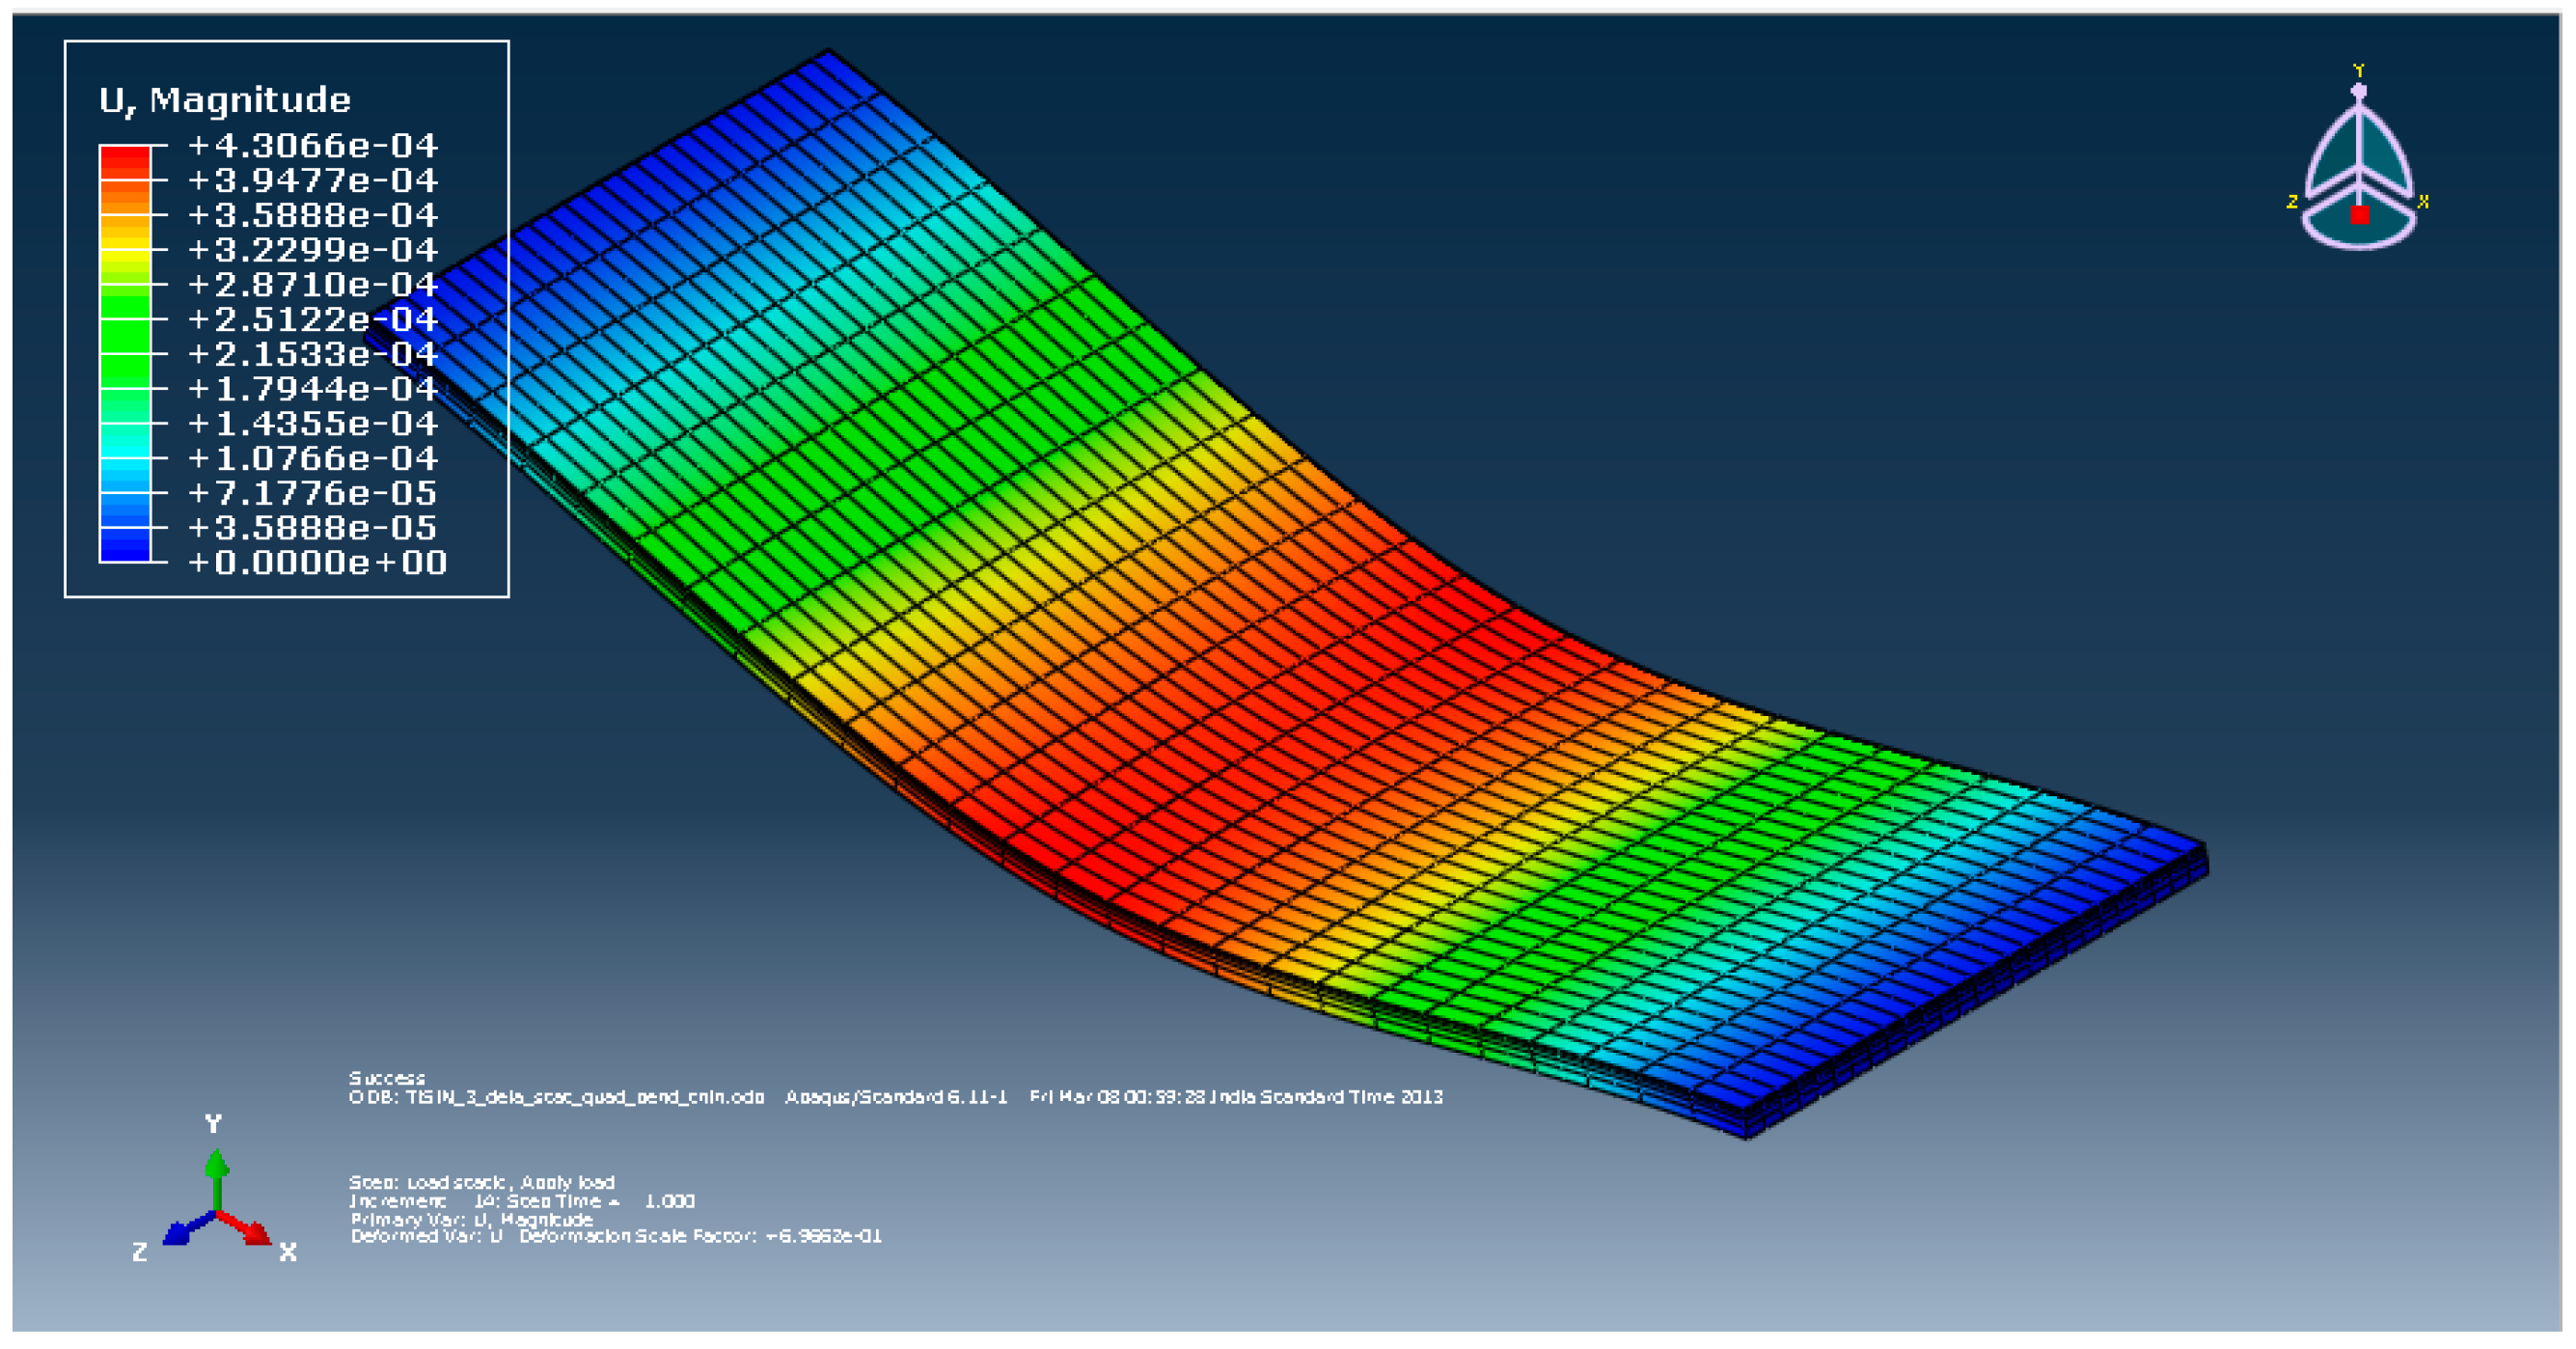Click the ODB file name text line
This screenshot has width=2576, height=1349.
[556, 1097]
